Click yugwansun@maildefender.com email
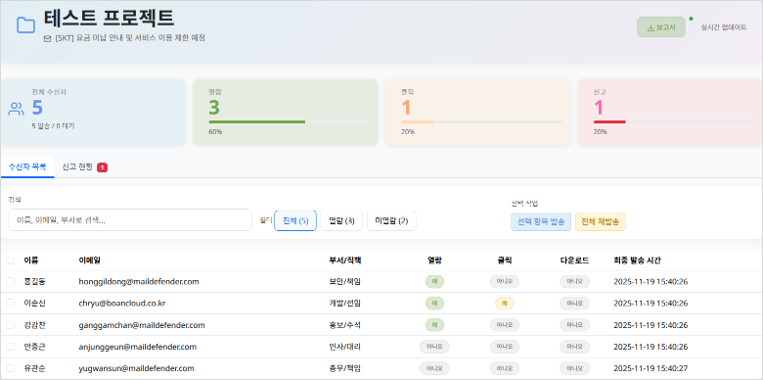 pos(136,368)
